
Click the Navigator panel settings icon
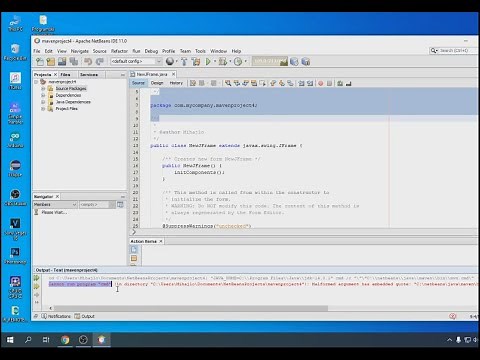point(120,204)
